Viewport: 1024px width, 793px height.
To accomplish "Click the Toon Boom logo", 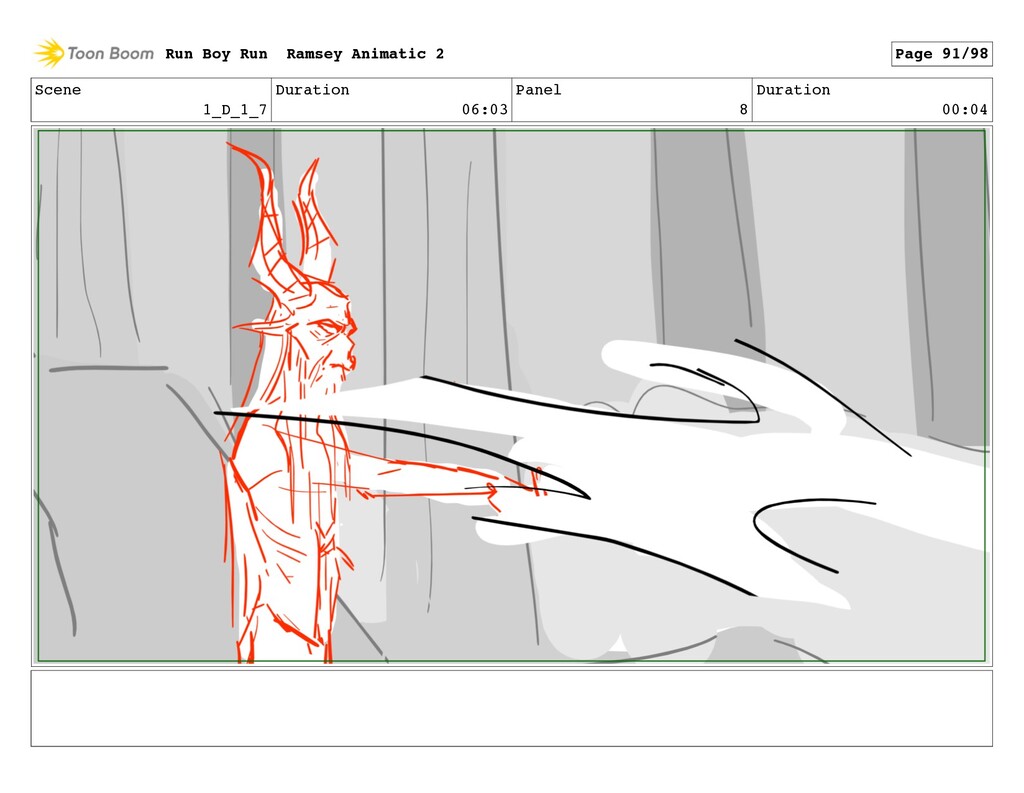I will (94, 54).
